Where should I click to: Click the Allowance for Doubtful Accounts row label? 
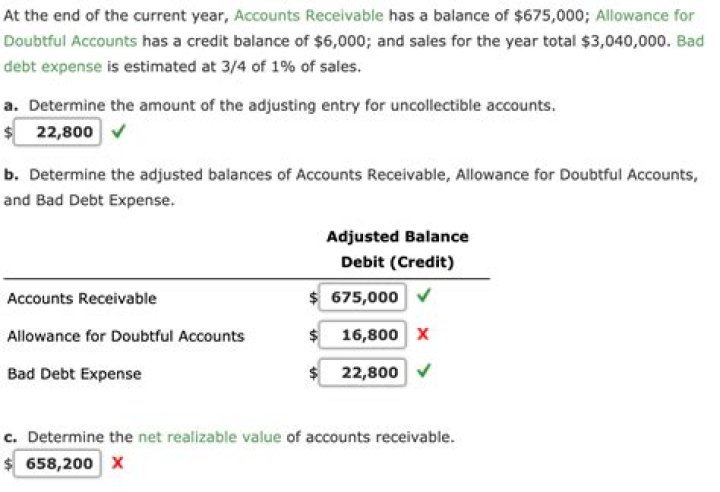click(x=125, y=336)
